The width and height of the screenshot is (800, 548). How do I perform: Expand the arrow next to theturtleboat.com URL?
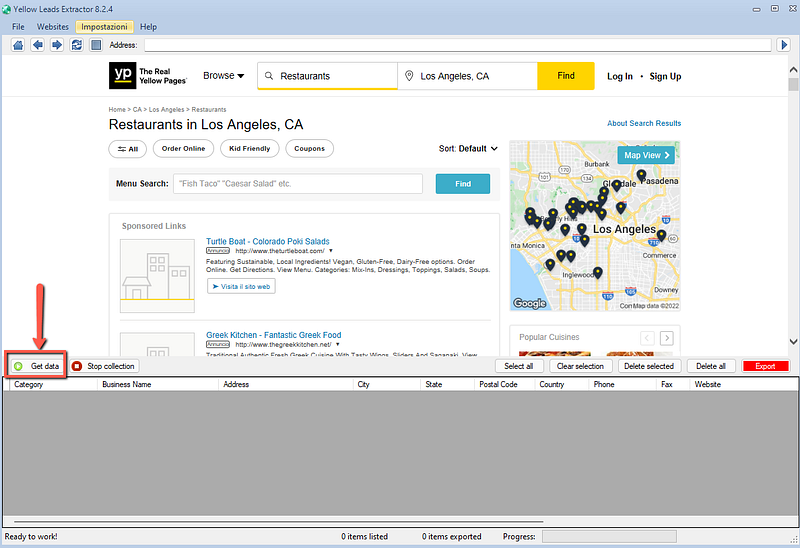pos(331,251)
